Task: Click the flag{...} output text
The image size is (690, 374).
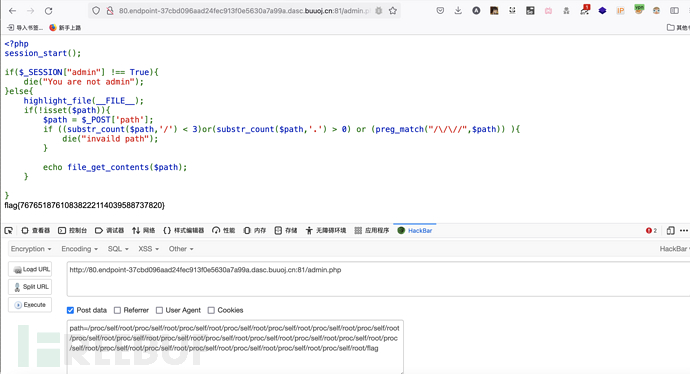Action: 84,205
